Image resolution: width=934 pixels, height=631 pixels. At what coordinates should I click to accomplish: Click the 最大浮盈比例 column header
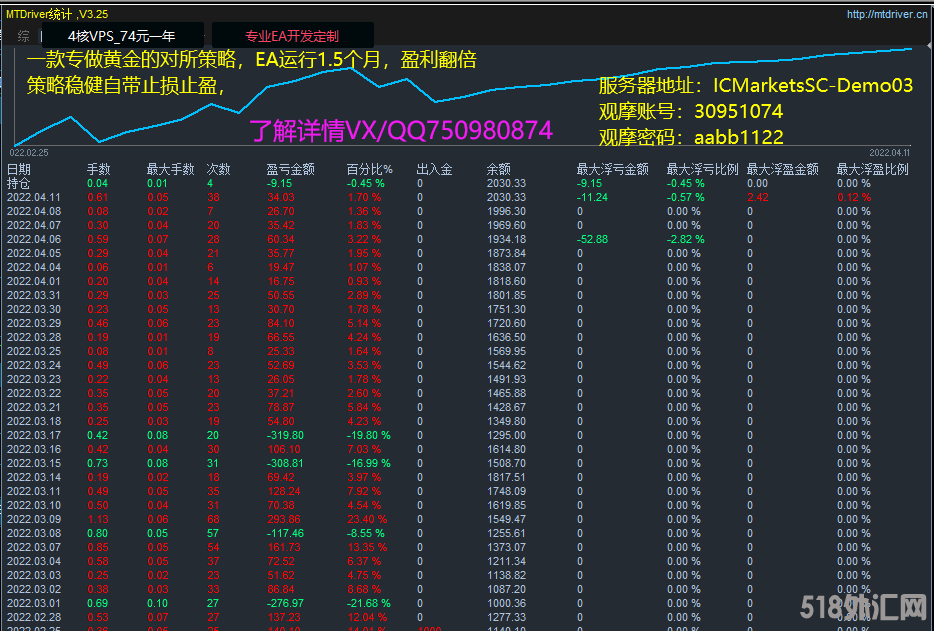click(872, 170)
